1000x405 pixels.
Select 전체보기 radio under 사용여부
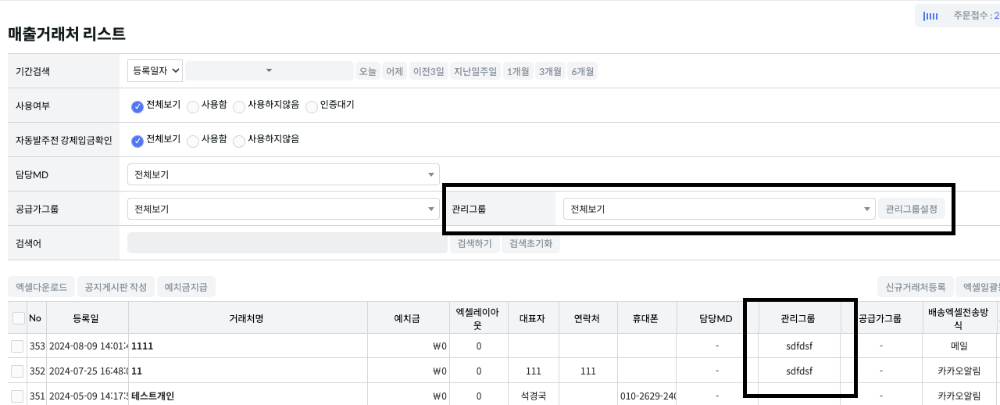click(x=136, y=107)
